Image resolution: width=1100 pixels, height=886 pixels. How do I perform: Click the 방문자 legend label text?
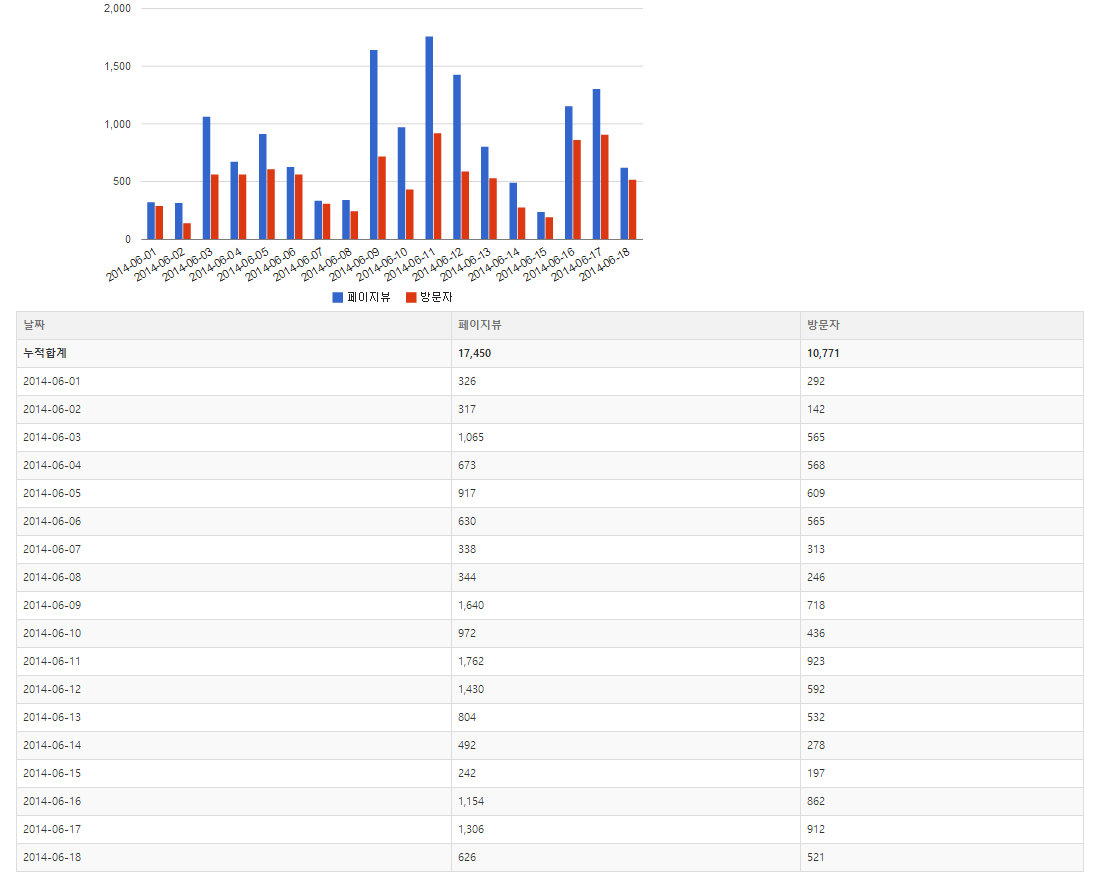pyautogui.click(x=436, y=298)
